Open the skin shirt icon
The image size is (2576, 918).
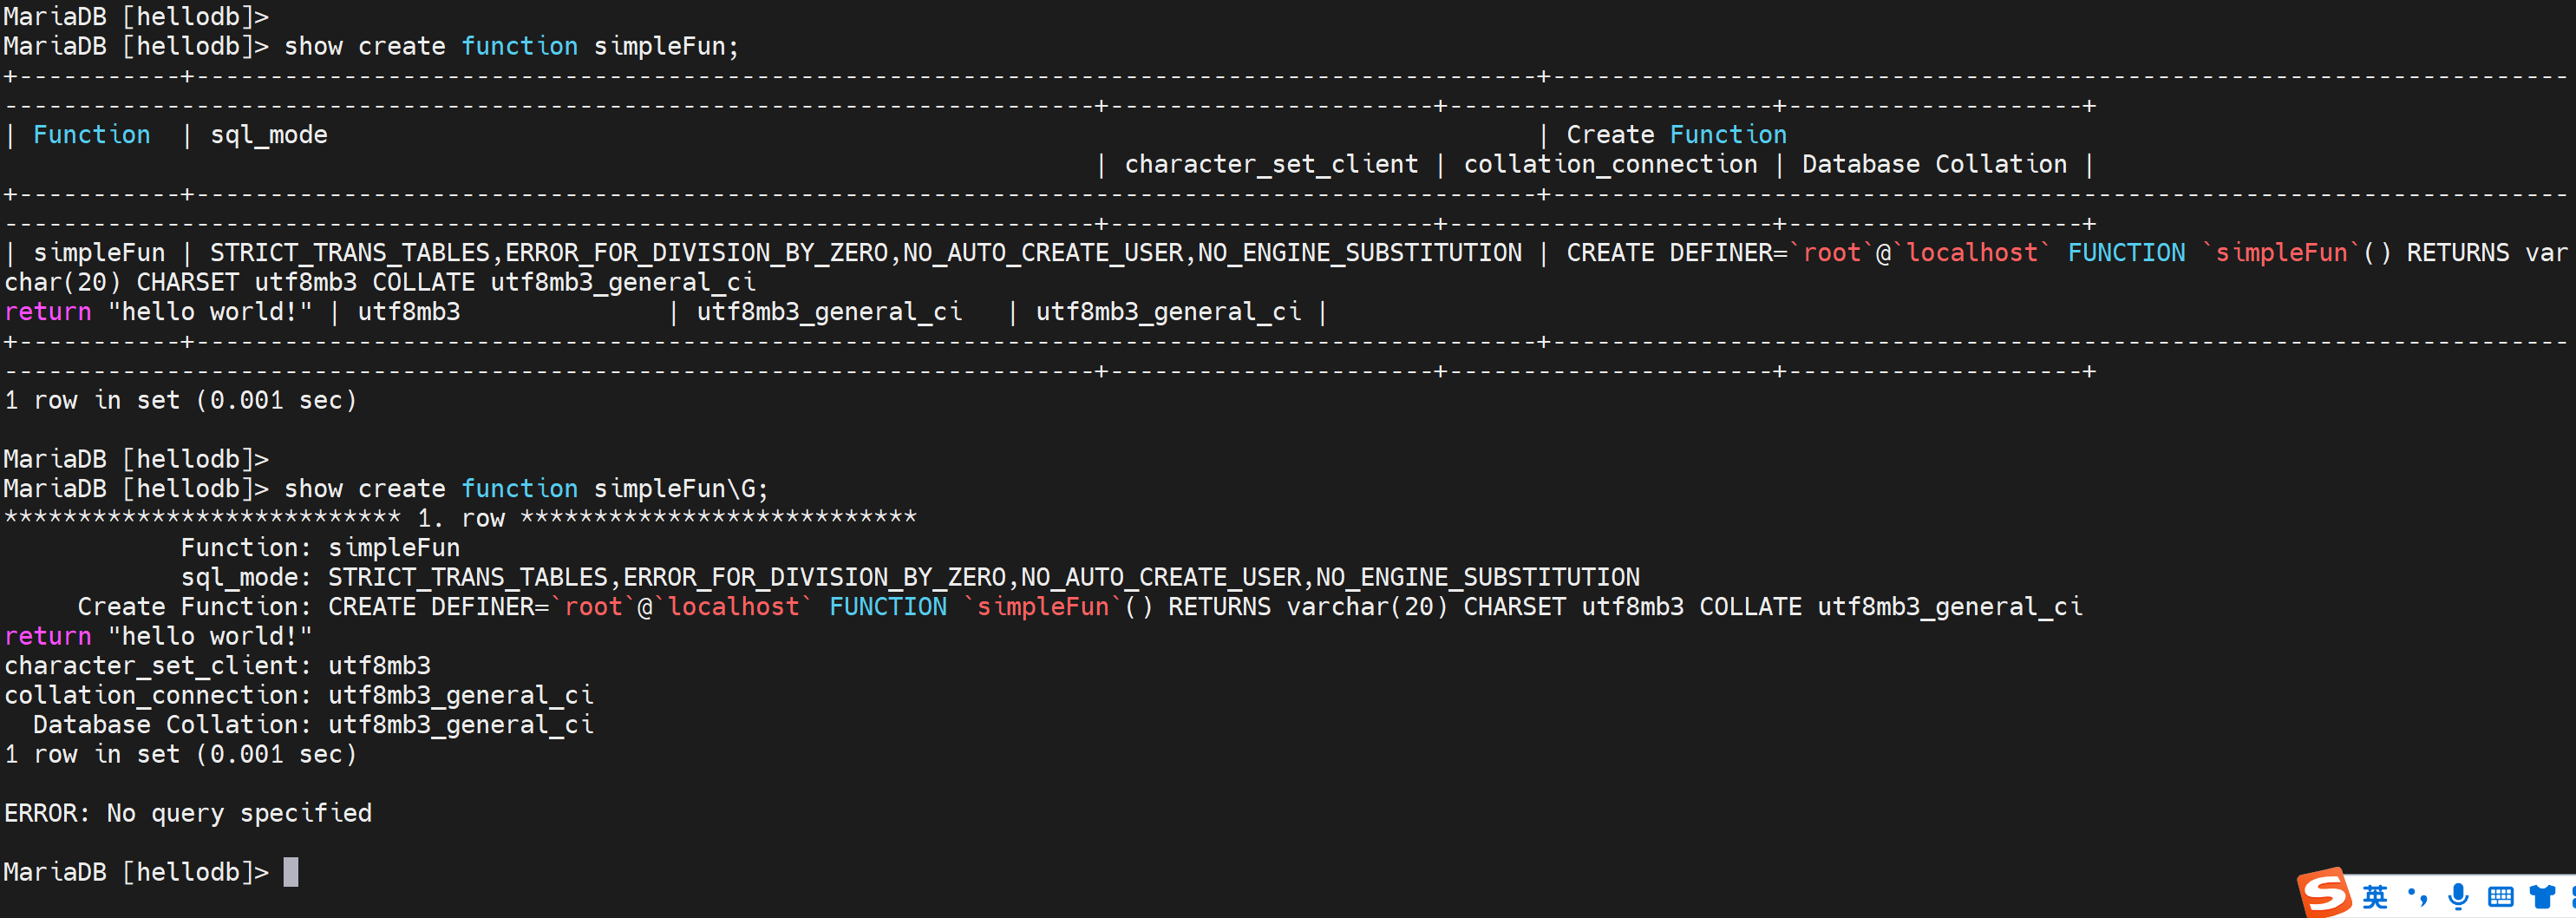pyautogui.click(x=2543, y=896)
